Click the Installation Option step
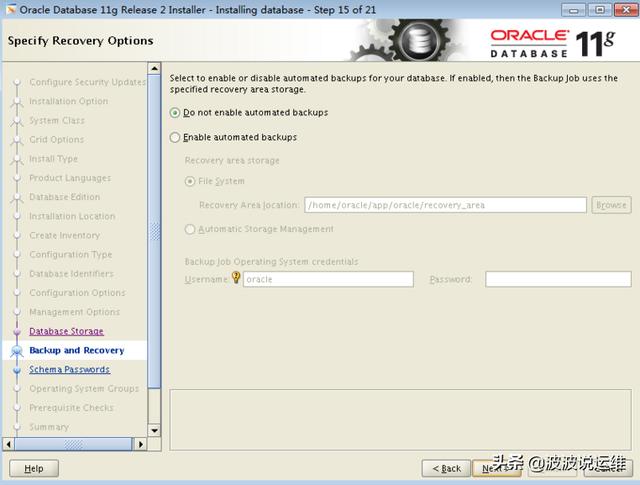 [69, 101]
